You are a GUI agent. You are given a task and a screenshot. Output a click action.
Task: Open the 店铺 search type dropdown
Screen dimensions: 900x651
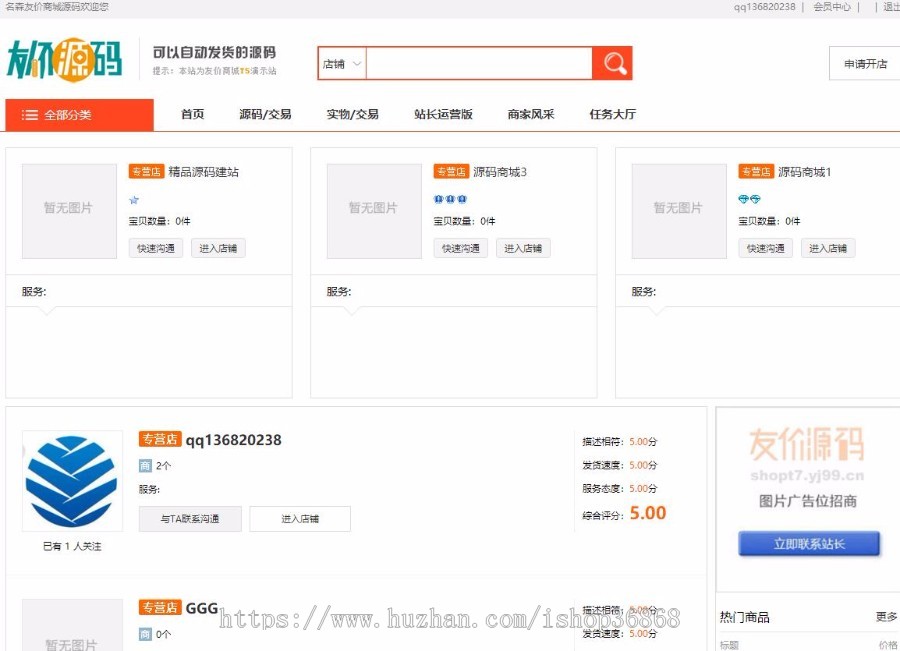[x=342, y=64]
